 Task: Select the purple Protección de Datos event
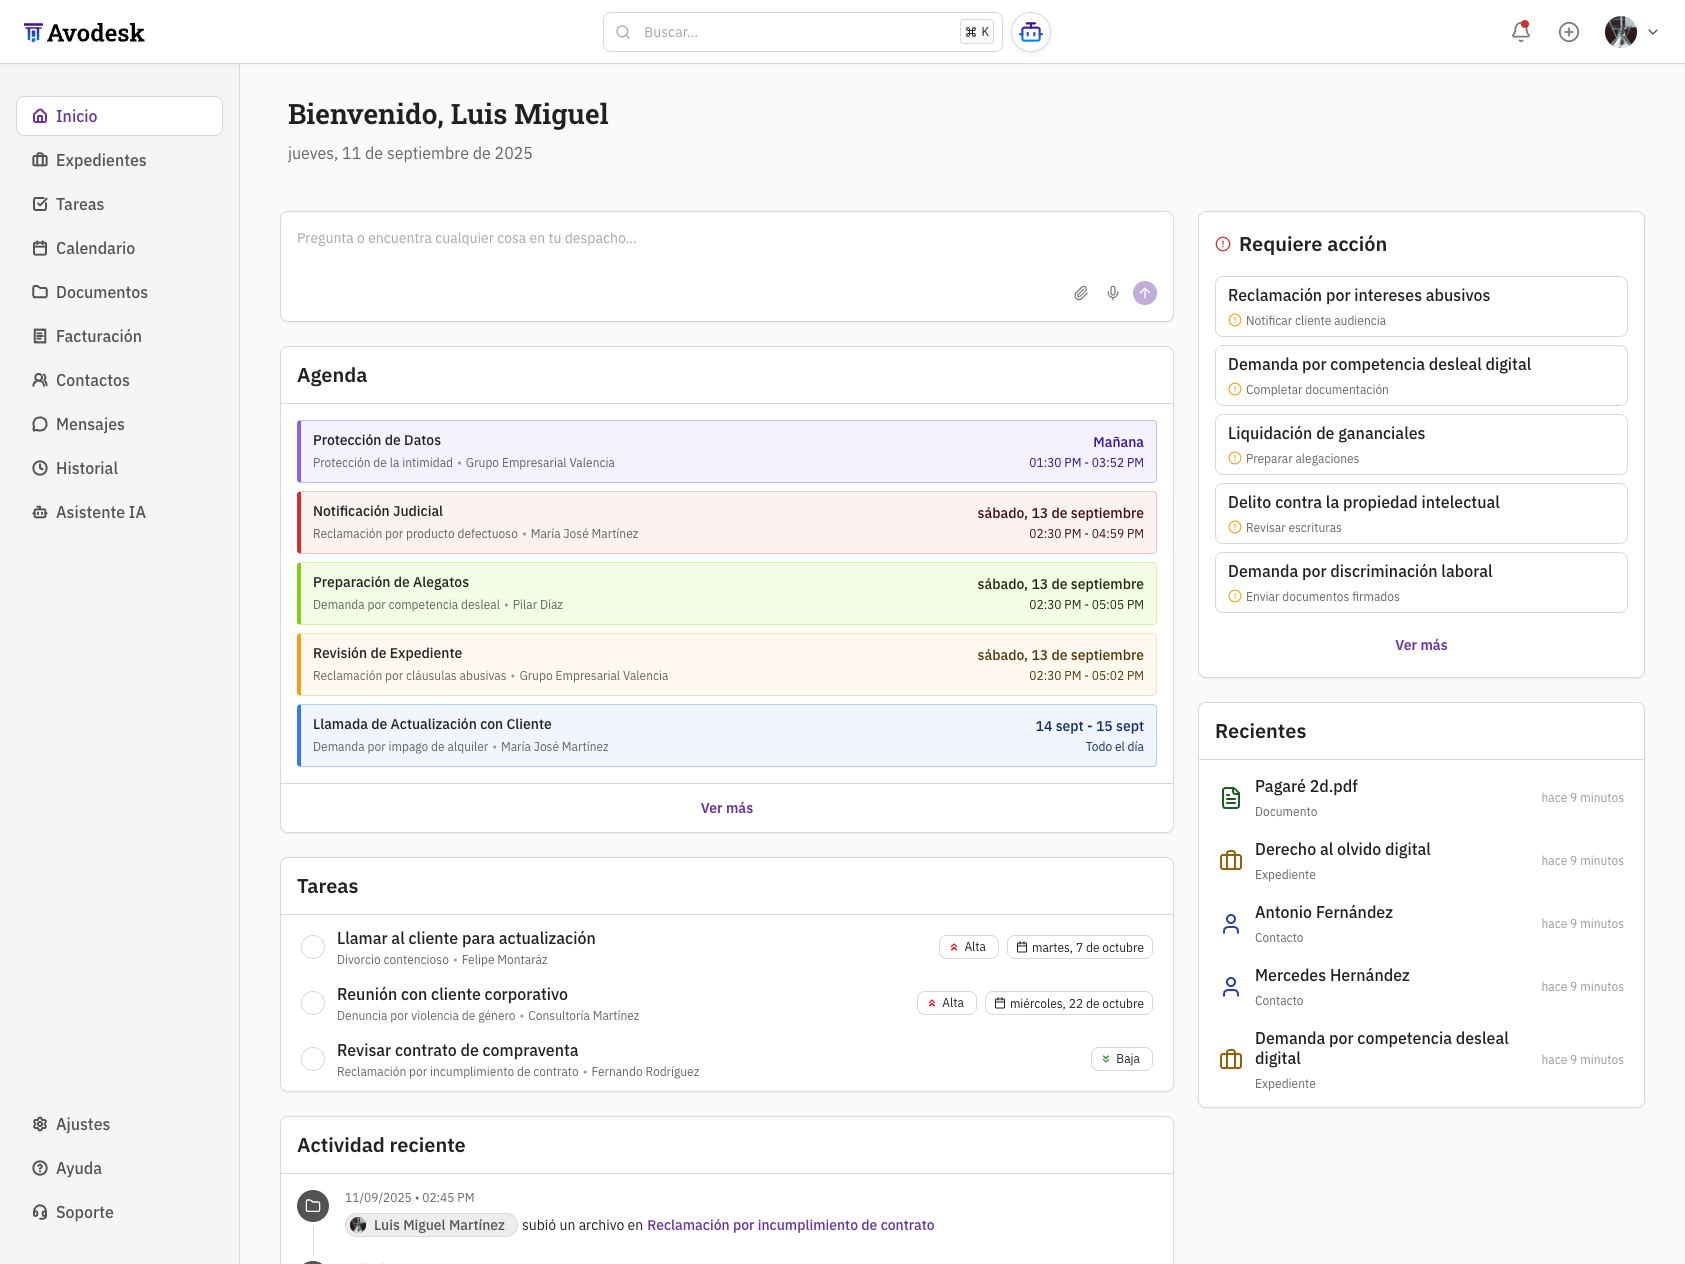[726, 451]
